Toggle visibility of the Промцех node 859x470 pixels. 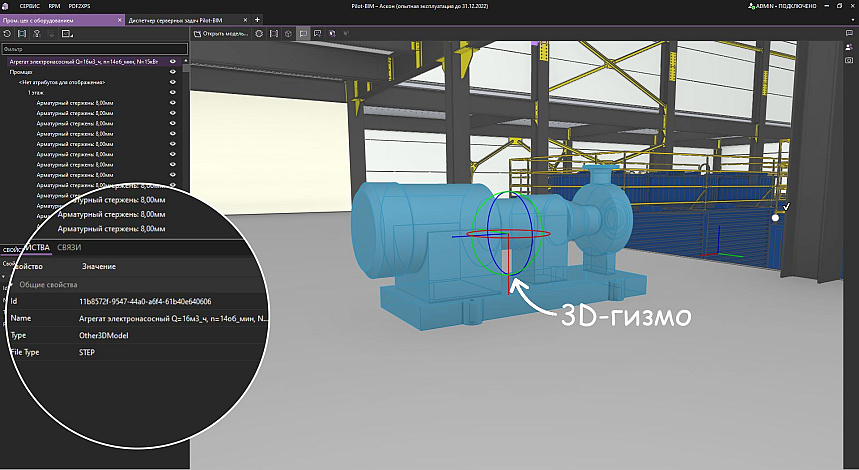click(173, 72)
